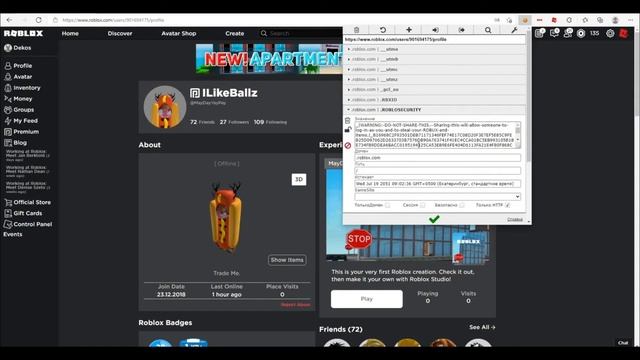Screen dimensions: 640x360
Task: Click the help link at the cookie editor bottom
Action: tap(515, 220)
